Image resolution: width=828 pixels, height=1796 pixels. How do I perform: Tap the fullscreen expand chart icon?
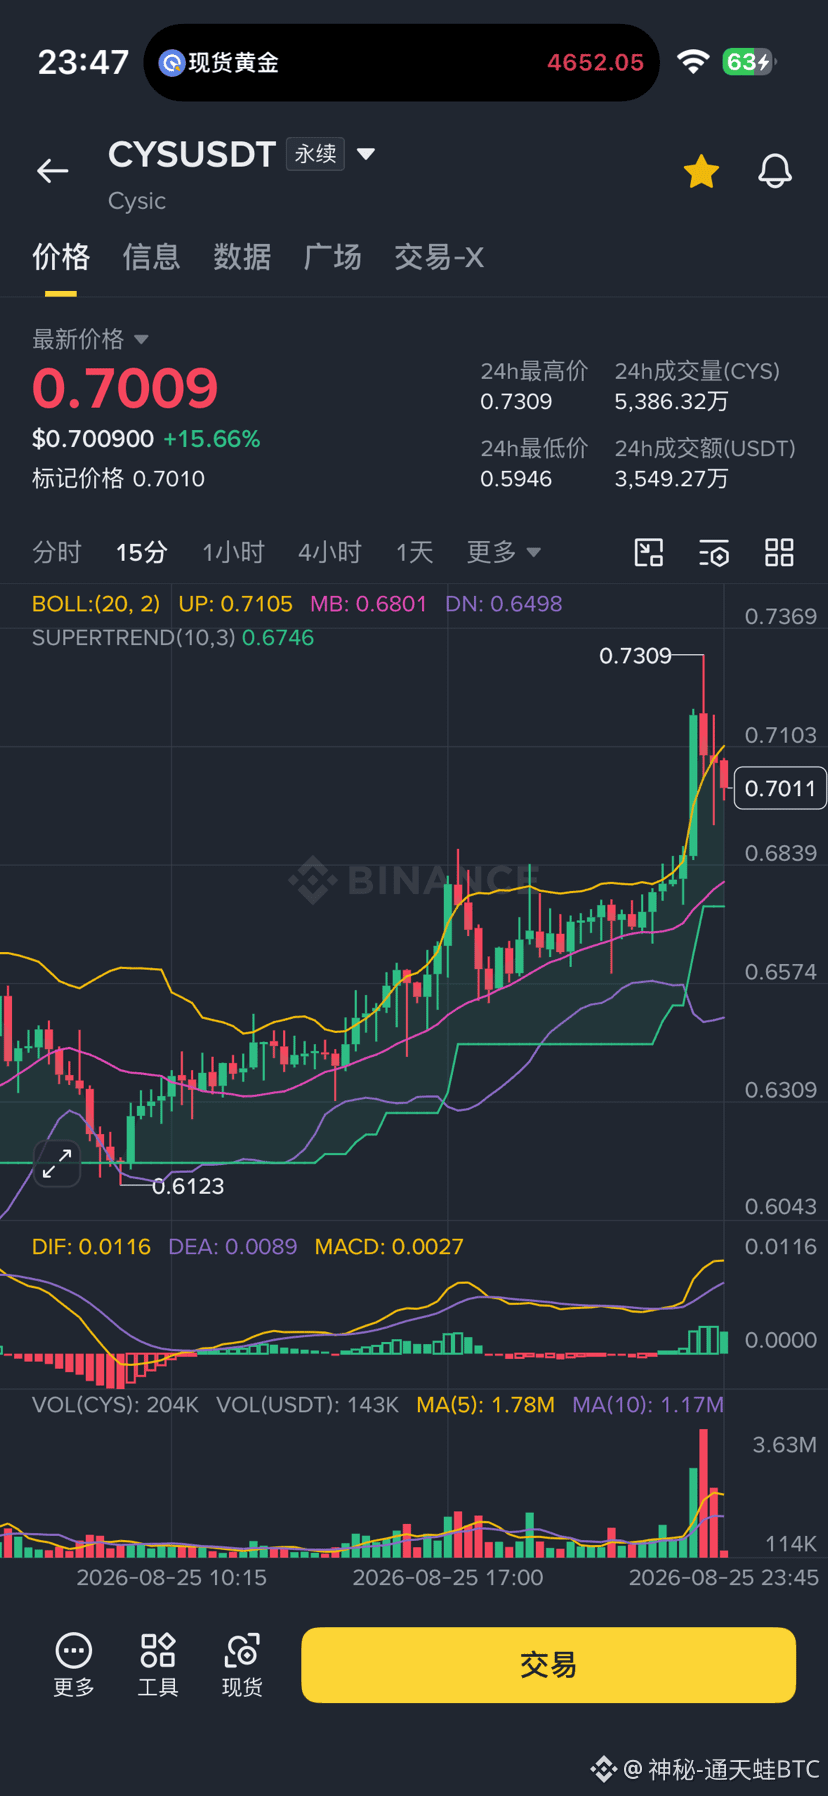(57, 1163)
